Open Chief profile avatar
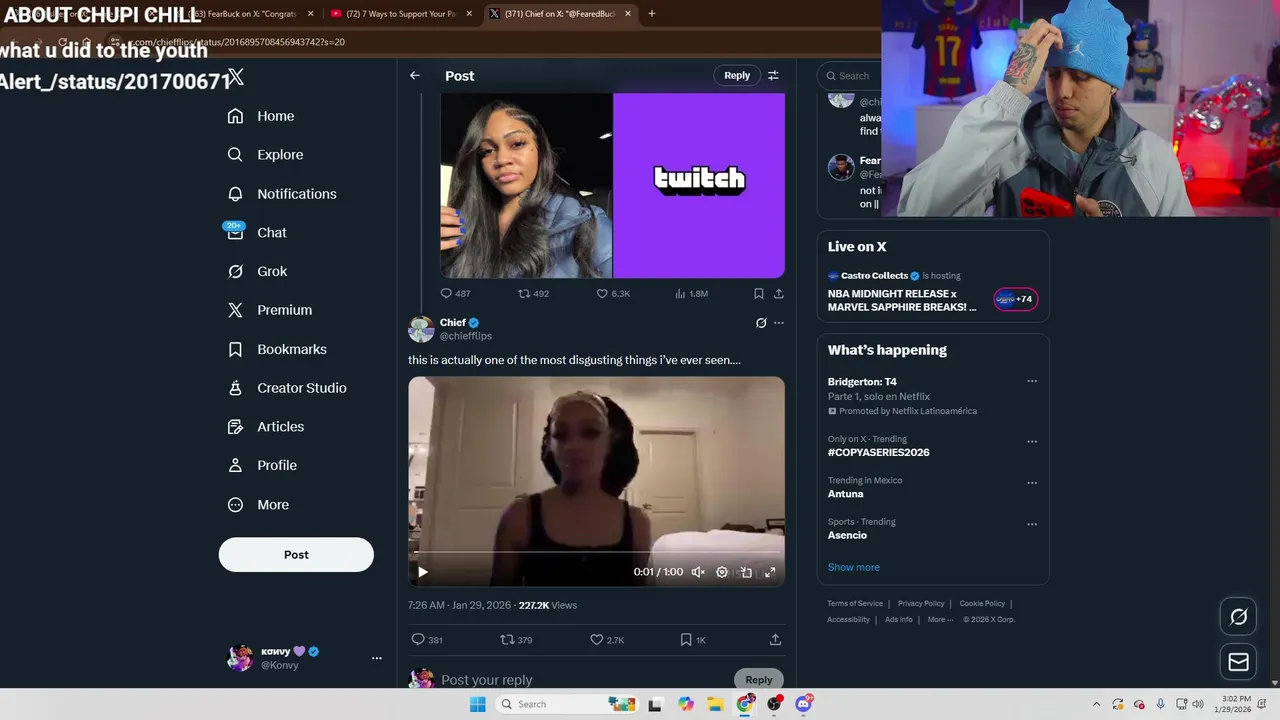This screenshot has width=1280, height=720. tap(421, 329)
